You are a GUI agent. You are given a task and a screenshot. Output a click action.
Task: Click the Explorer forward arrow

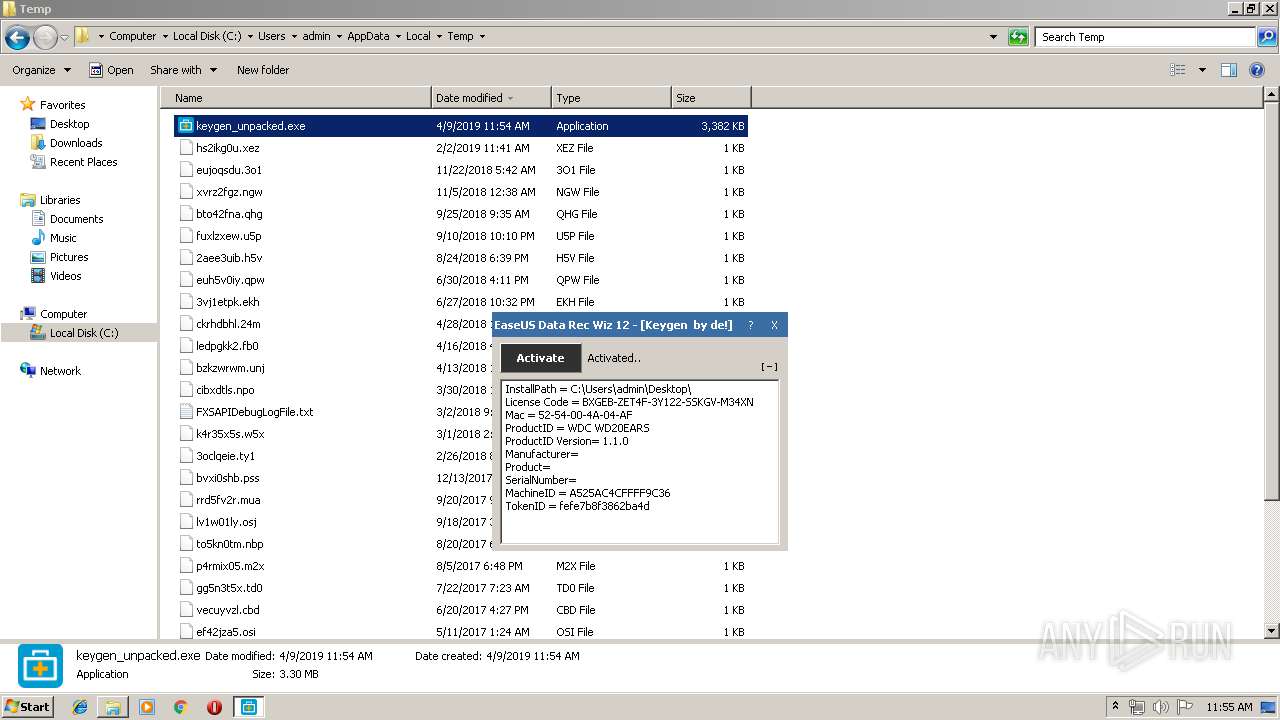[45, 37]
